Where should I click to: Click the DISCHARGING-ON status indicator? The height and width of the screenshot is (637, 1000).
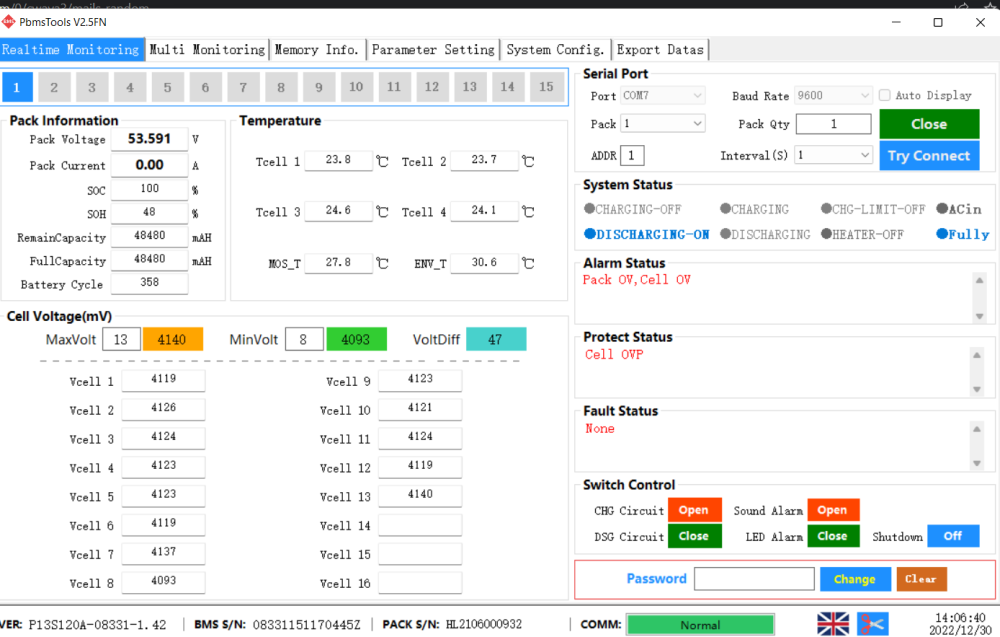point(647,235)
